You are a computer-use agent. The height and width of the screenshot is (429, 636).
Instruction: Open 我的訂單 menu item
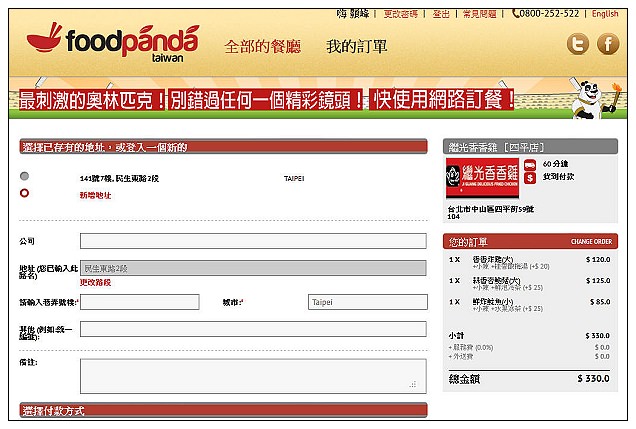click(x=357, y=47)
